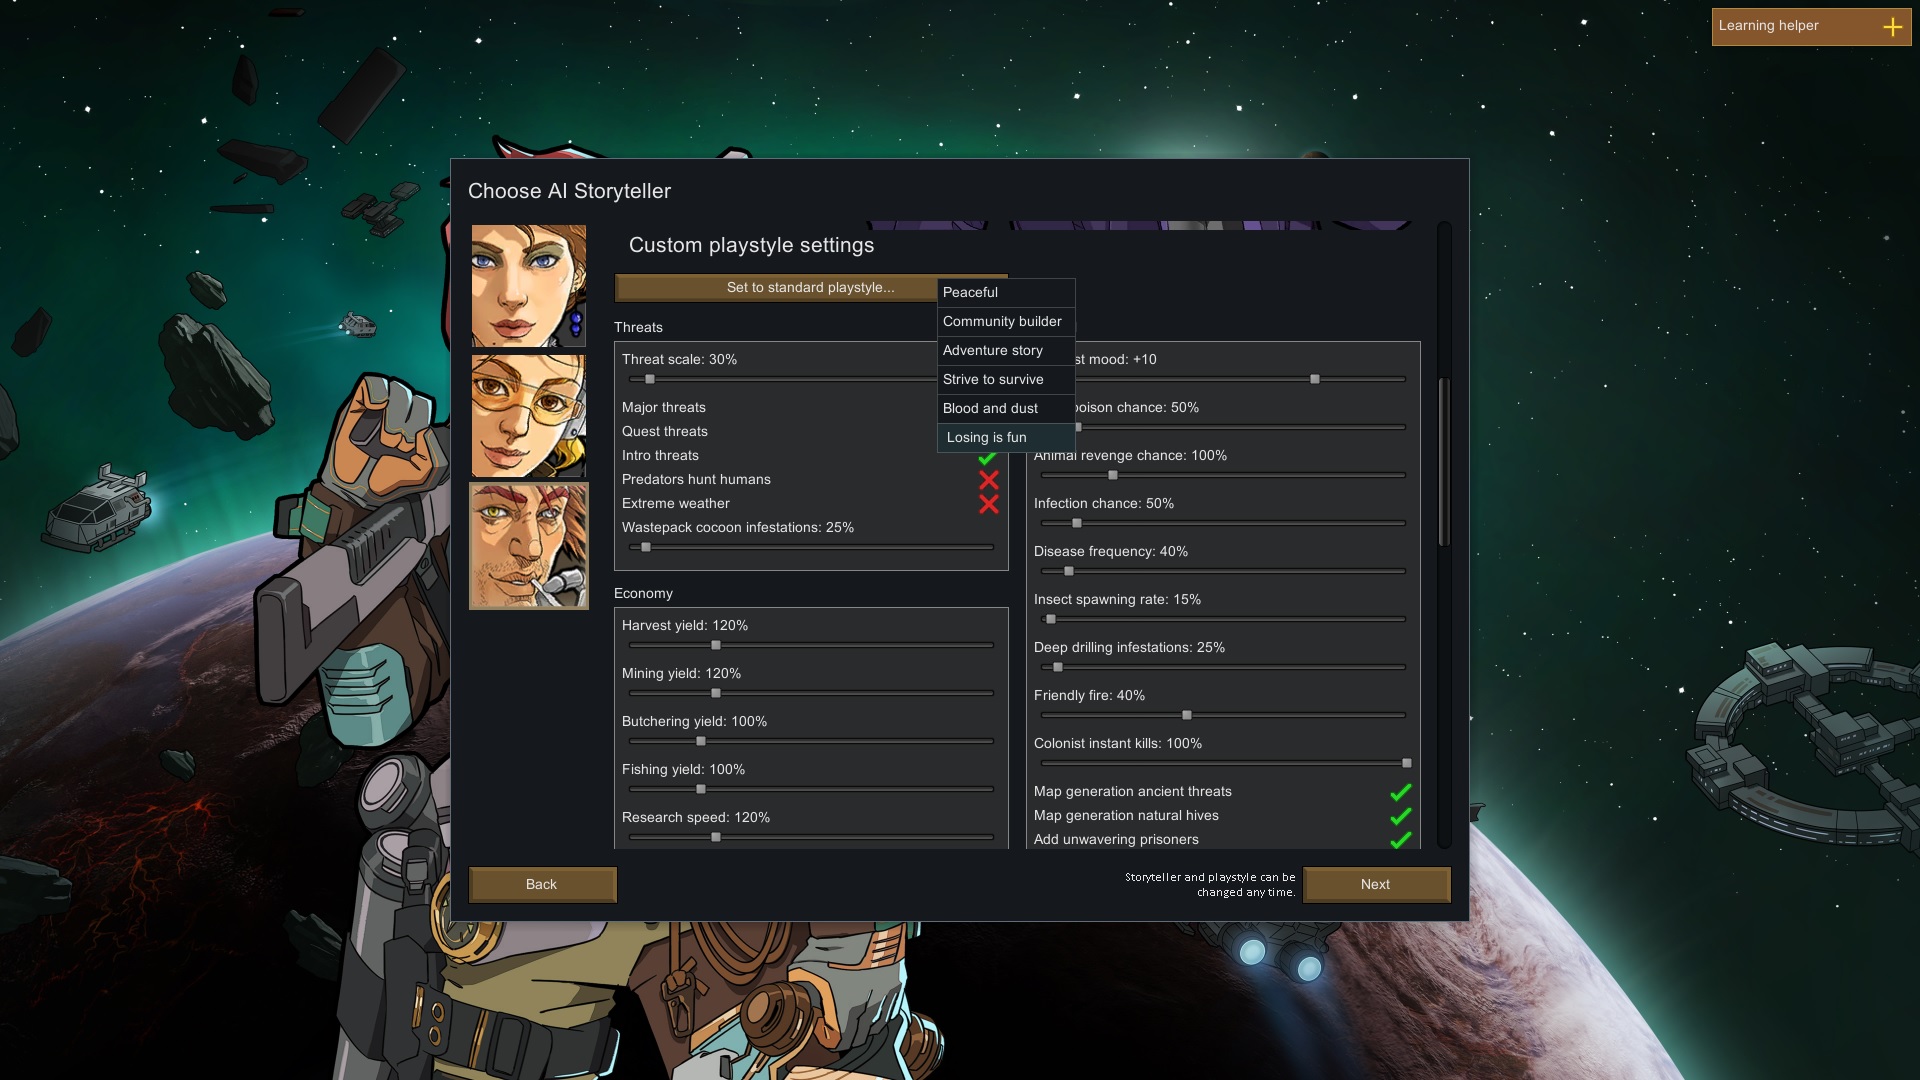Viewport: 1920px width, 1080px height.
Task: Choose Blood and dust playstyle option
Action: pos(1006,408)
